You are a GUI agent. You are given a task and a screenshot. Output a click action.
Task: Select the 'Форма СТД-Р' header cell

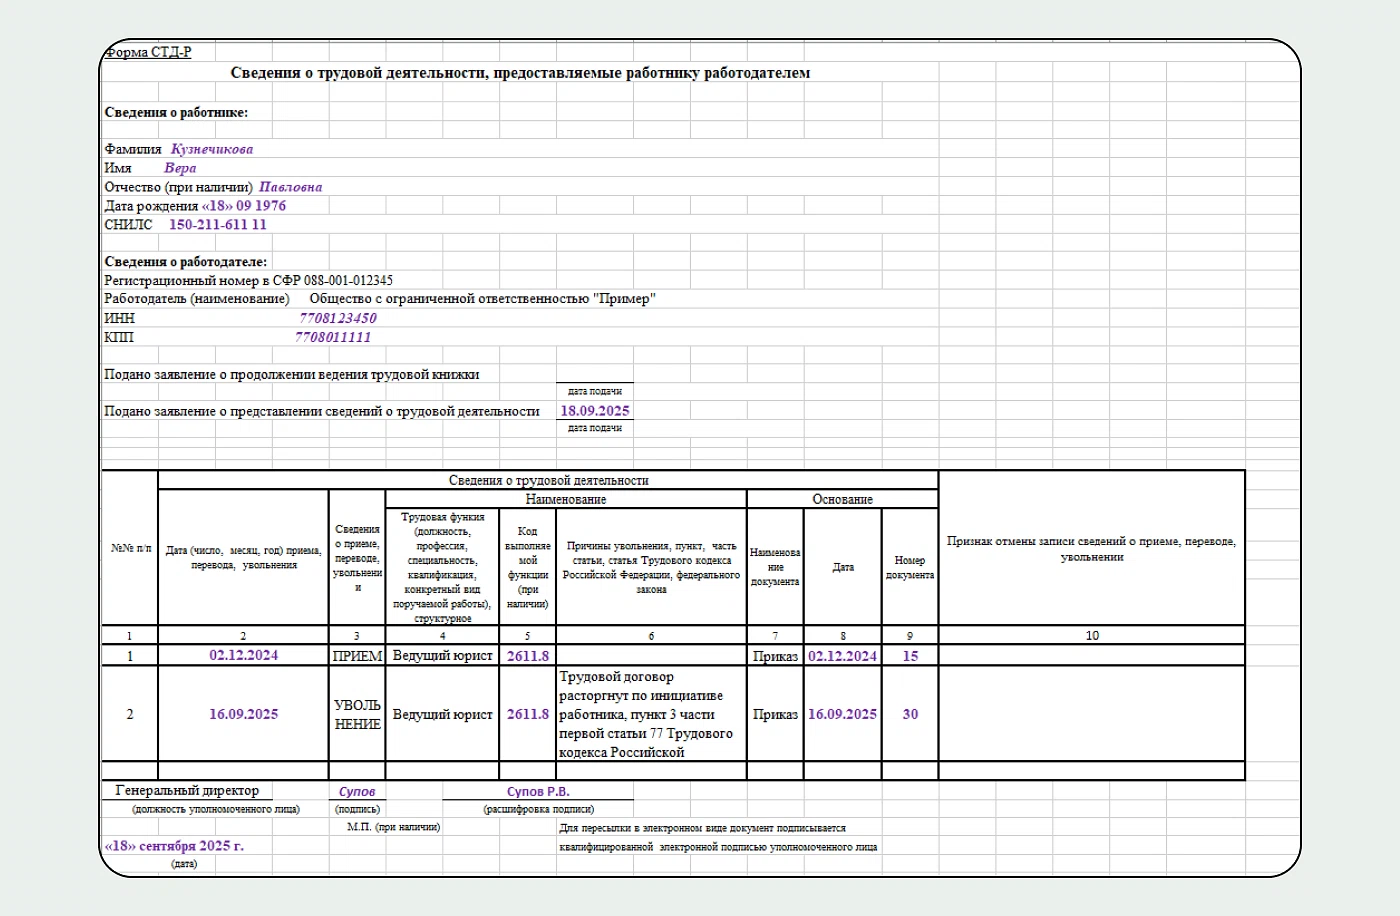[x=148, y=52]
